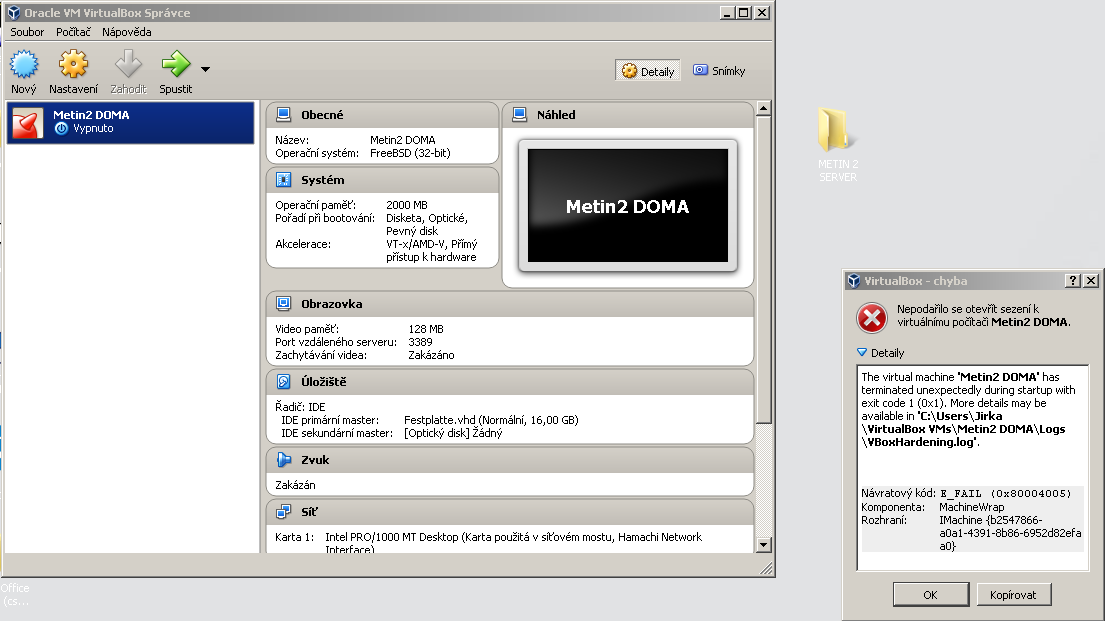Click the '3389' remote server port value
This screenshot has height=621, width=1105.
[x=420, y=342]
